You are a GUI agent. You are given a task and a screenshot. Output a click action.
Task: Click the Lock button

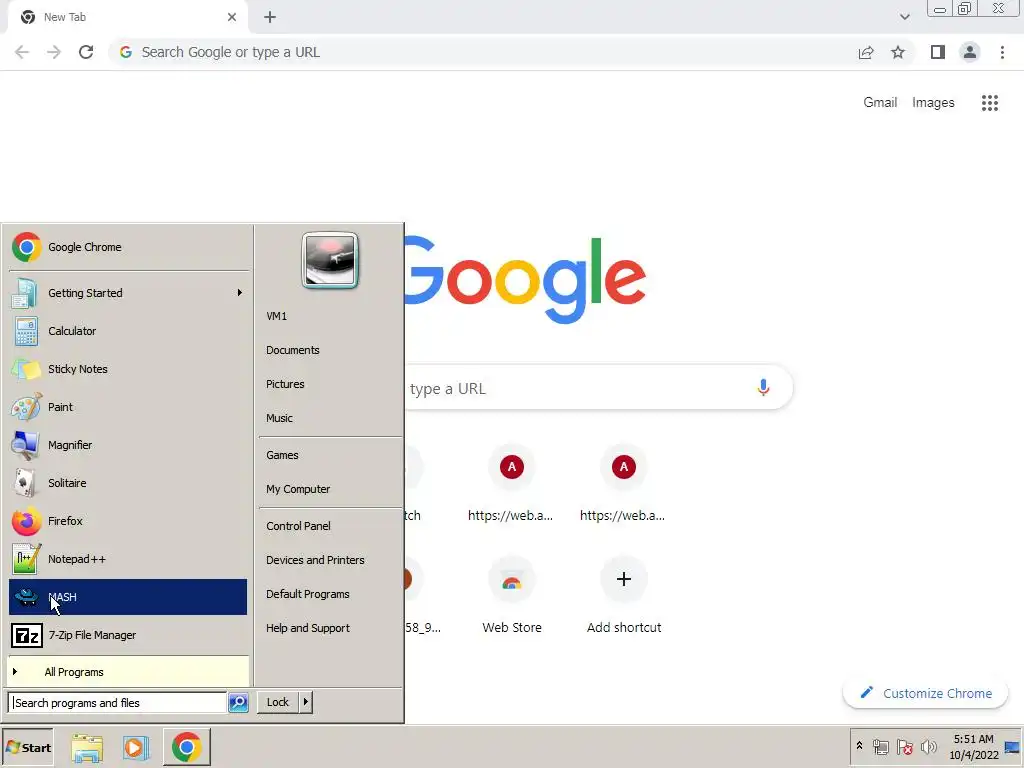tap(278, 702)
